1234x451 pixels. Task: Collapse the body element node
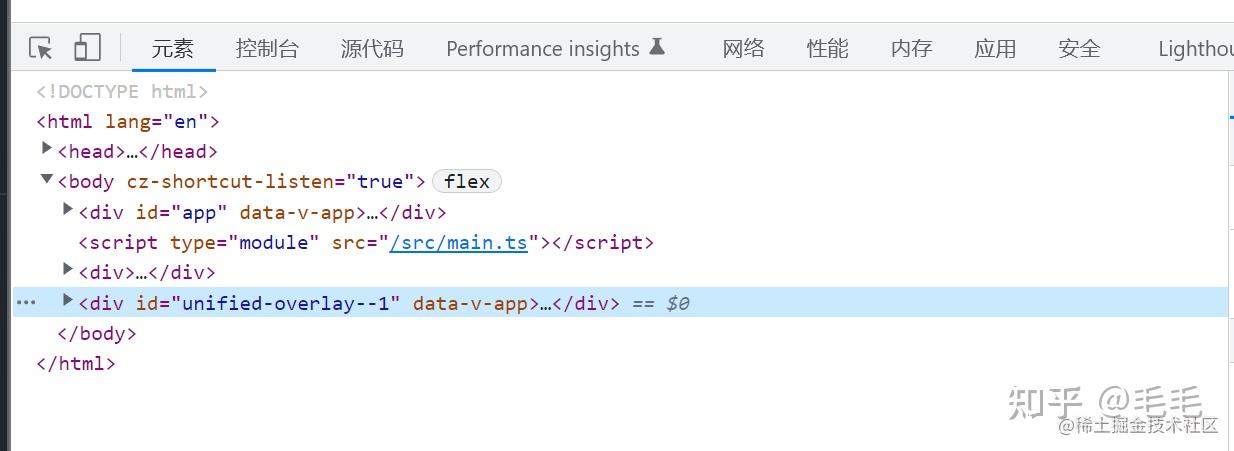tap(46, 180)
